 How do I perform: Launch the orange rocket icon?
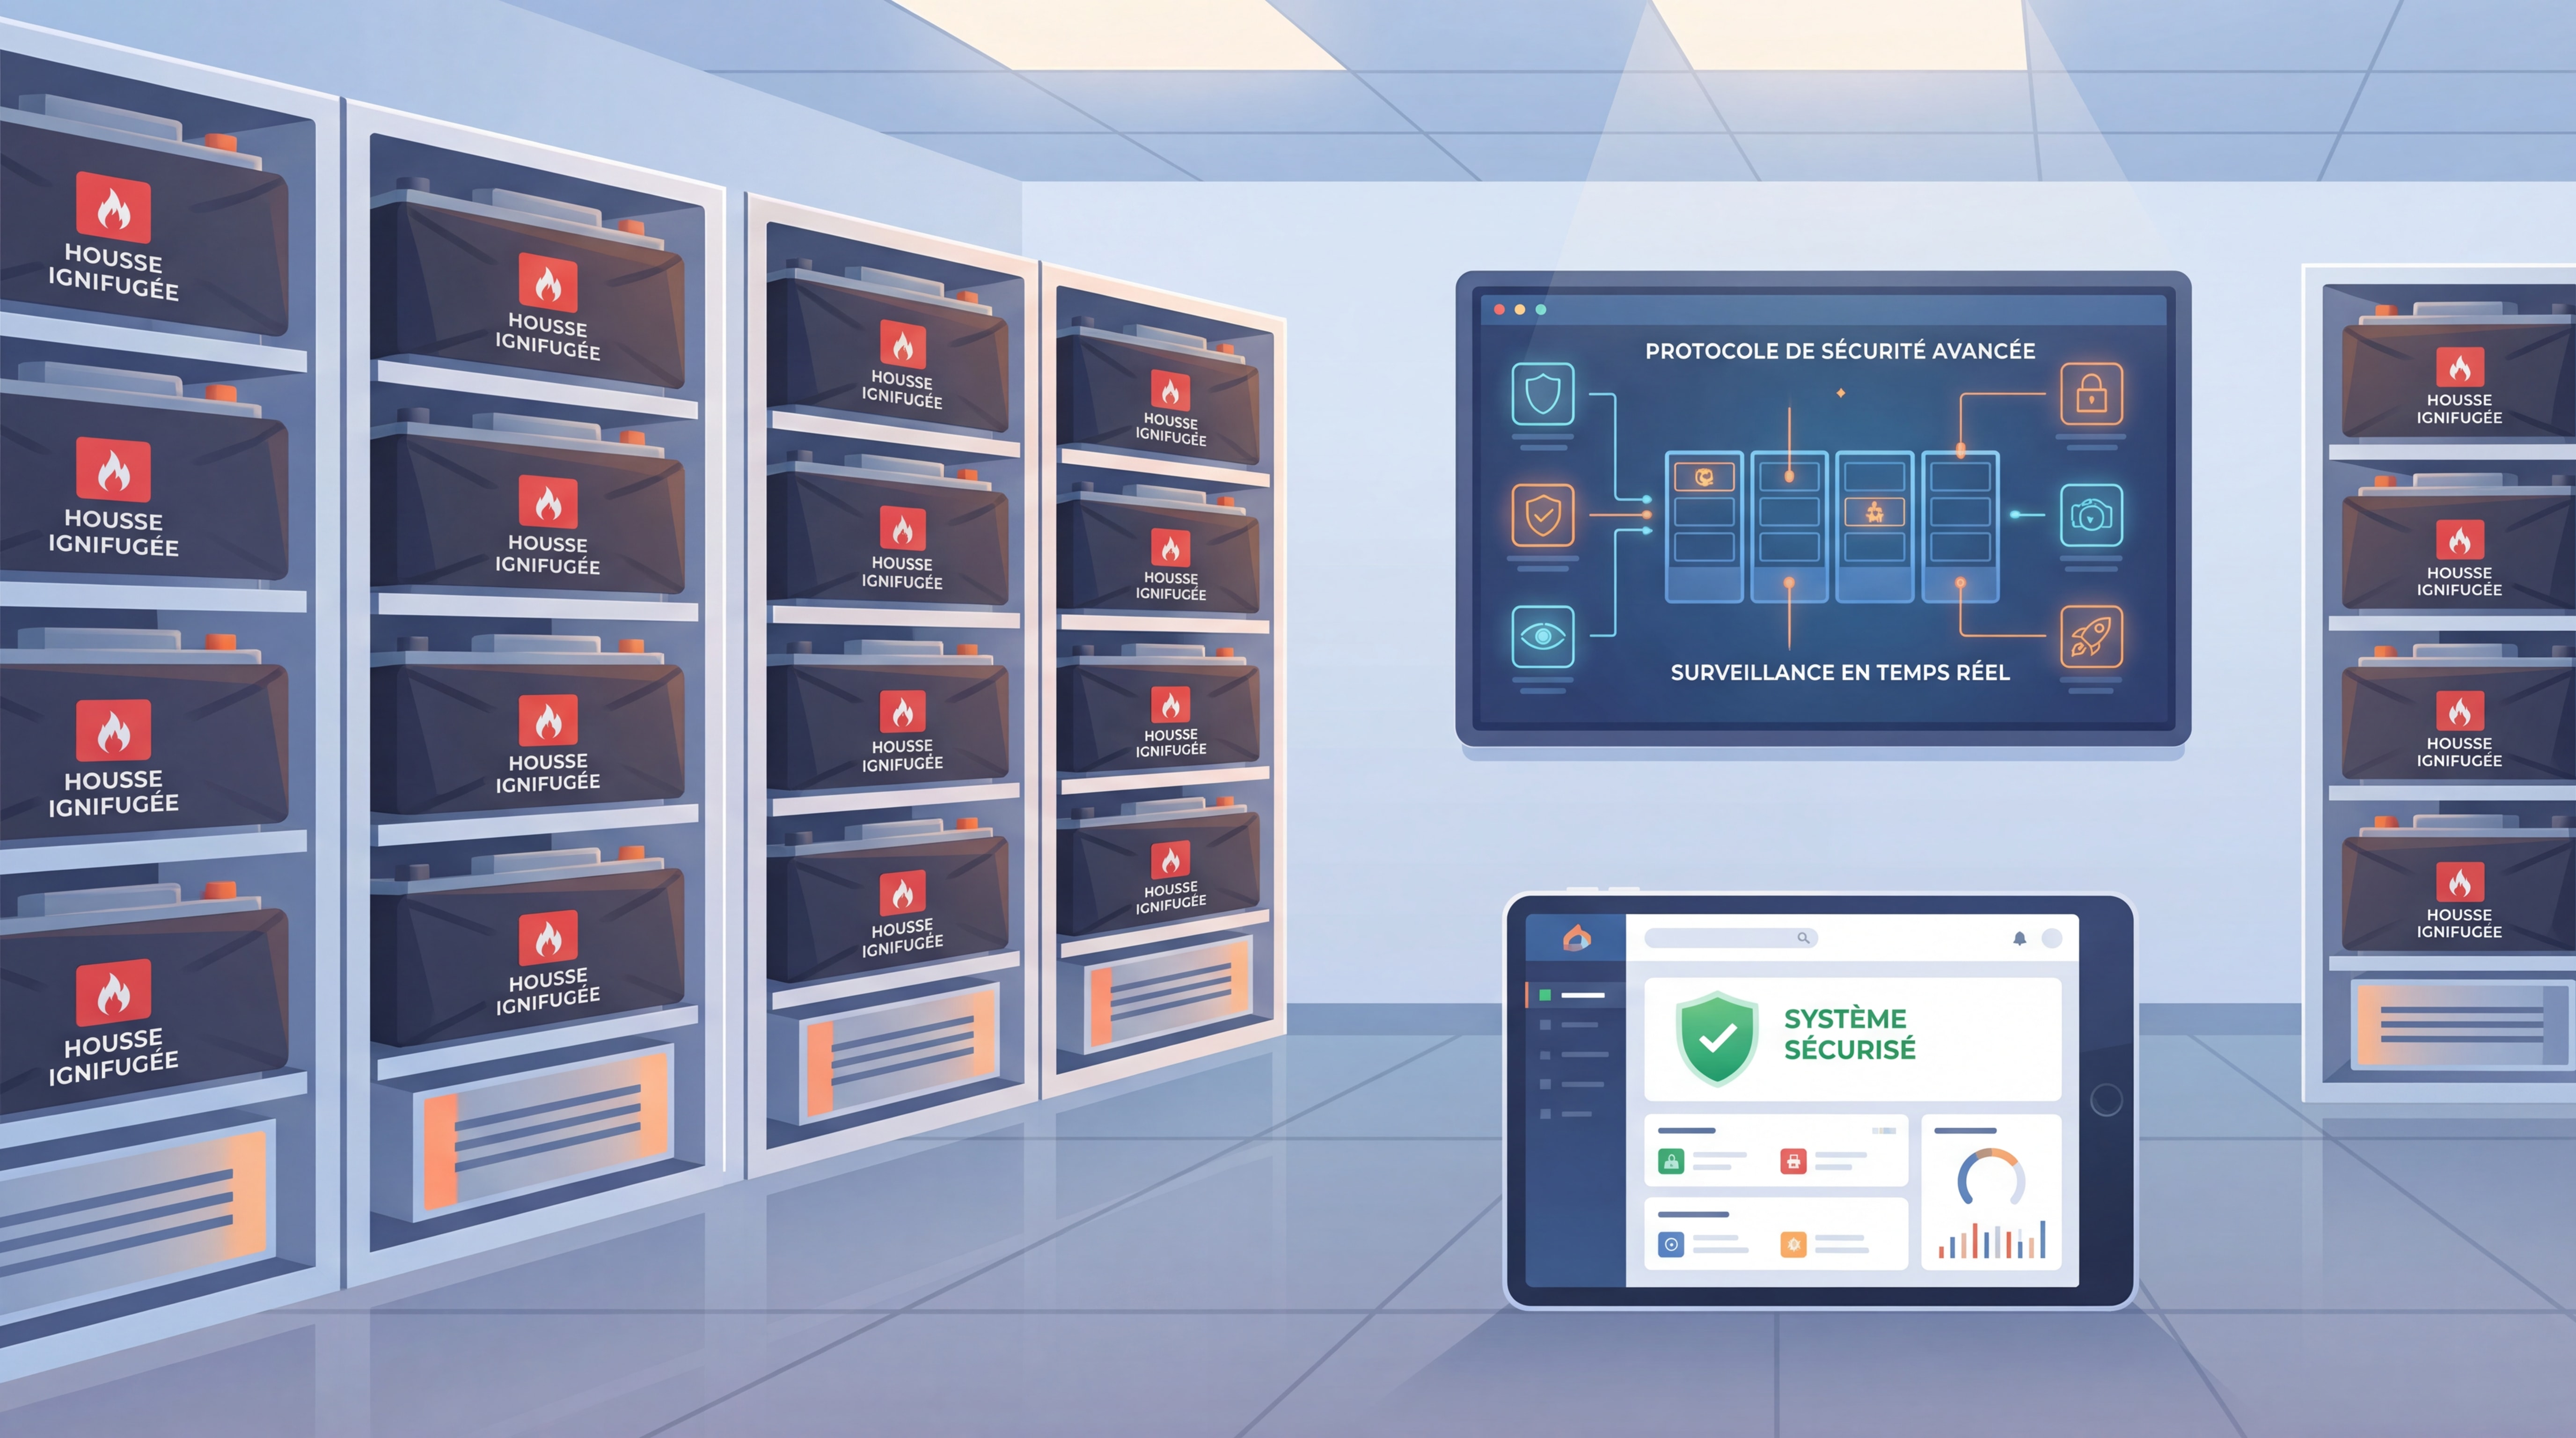pos(2091,636)
